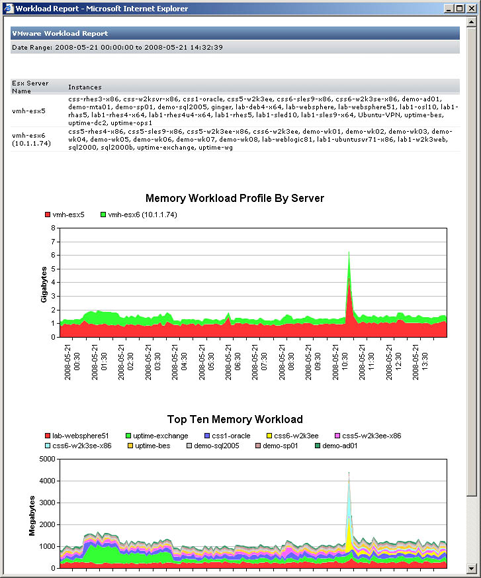
Task: Click the red vmh-esx5 legend swatch
Action: click(48, 215)
